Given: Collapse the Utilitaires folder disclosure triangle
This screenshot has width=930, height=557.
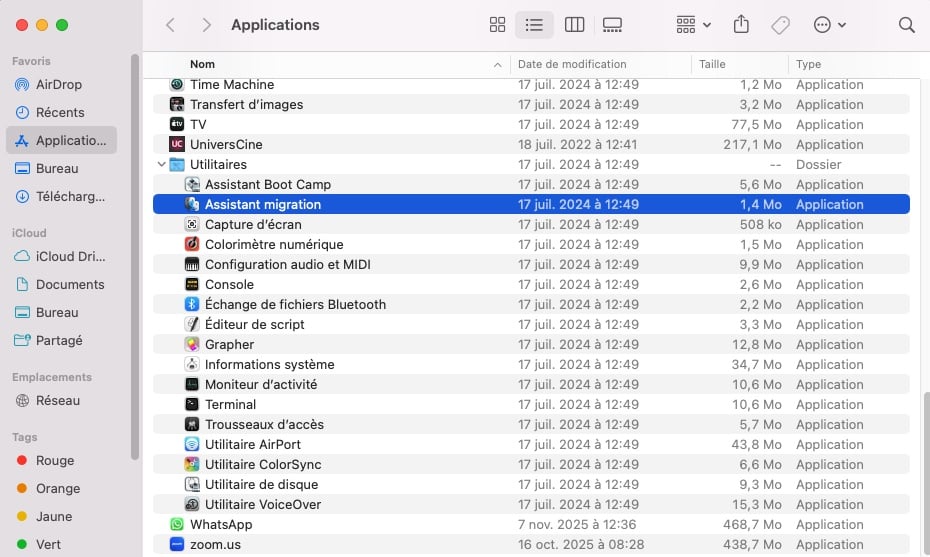Looking at the screenshot, I should pos(161,165).
